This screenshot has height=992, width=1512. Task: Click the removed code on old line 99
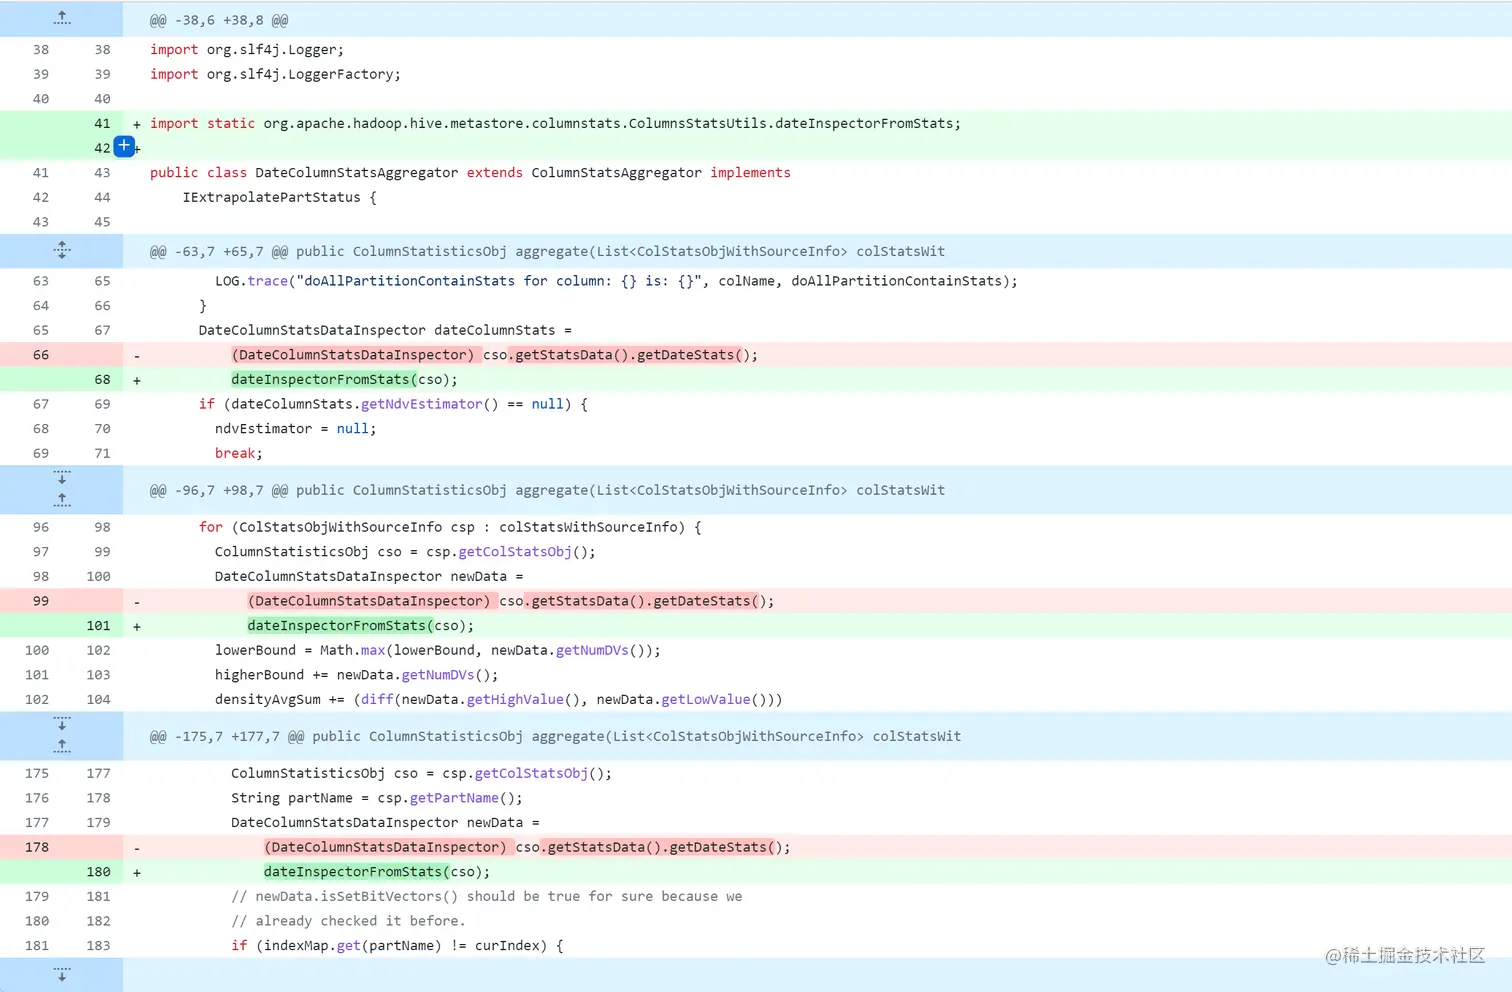pyautogui.click(x=510, y=600)
